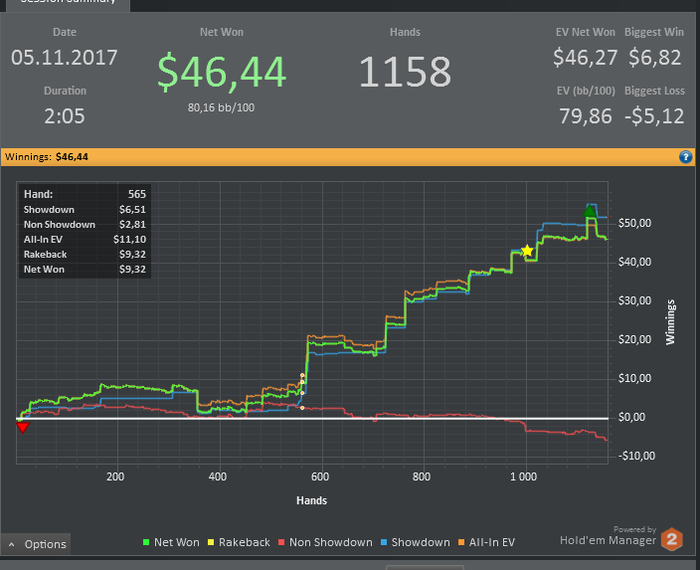
Task: Click the Hold'em Manager 2 logo icon
Action: tap(672, 539)
